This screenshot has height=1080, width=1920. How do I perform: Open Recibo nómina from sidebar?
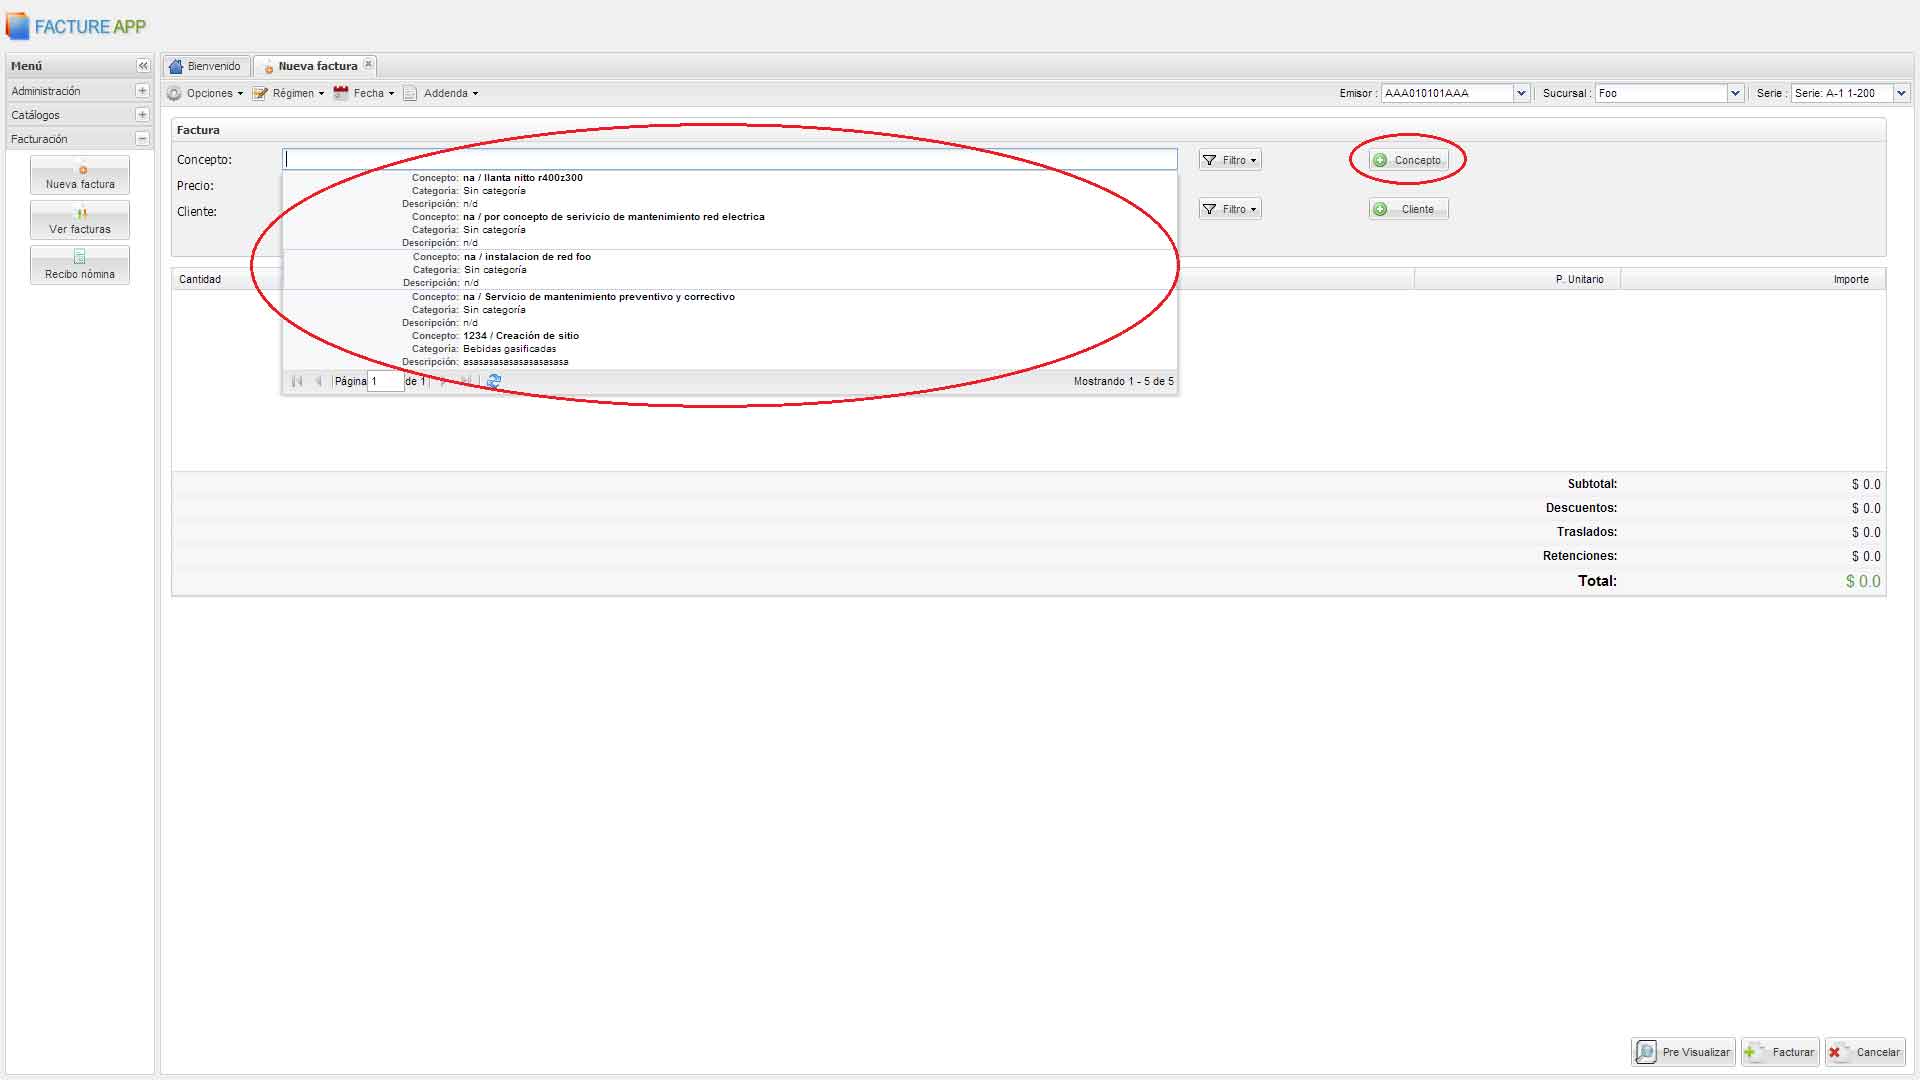(x=80, y=266)
